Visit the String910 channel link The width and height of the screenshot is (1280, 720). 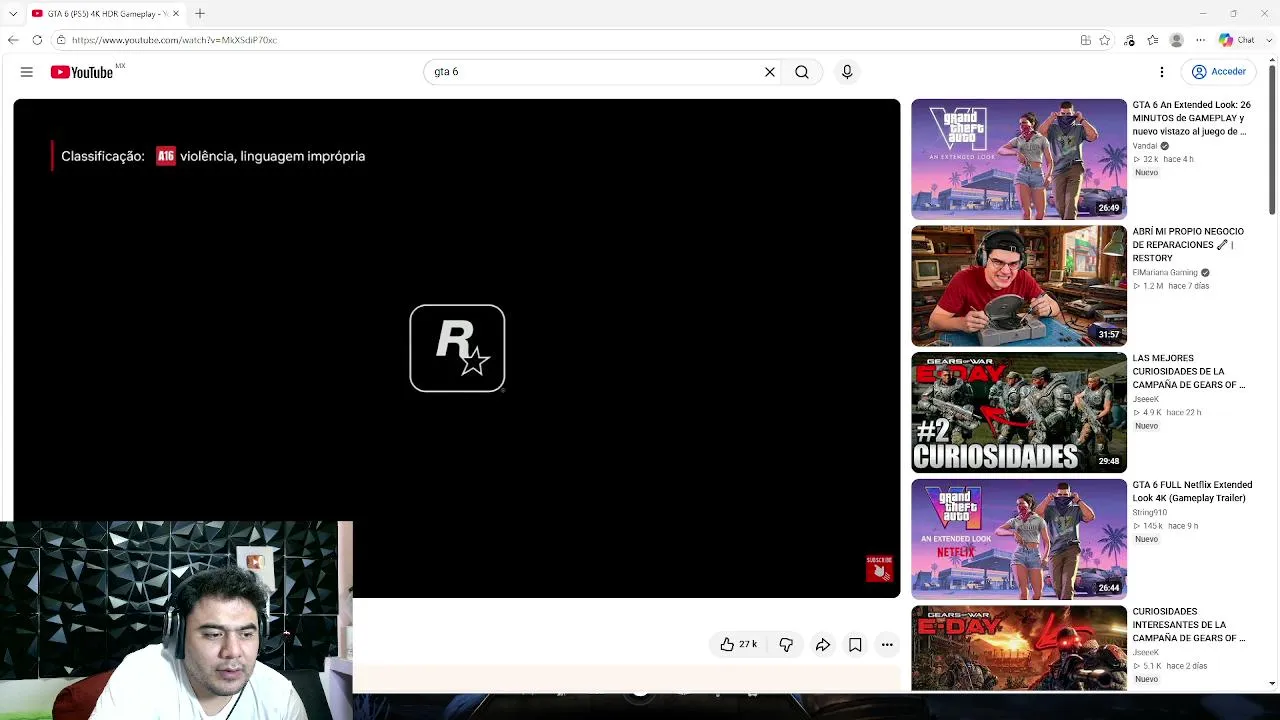pos(1150,512)
